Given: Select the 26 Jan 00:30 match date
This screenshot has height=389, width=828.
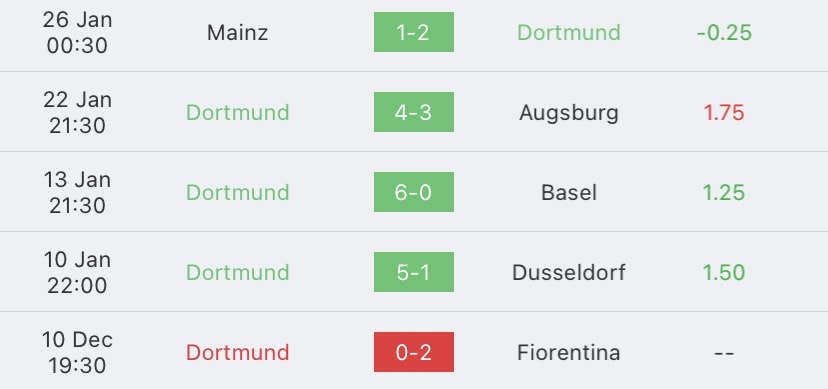Looking at the screenshot, I should (x=78, y=33).
